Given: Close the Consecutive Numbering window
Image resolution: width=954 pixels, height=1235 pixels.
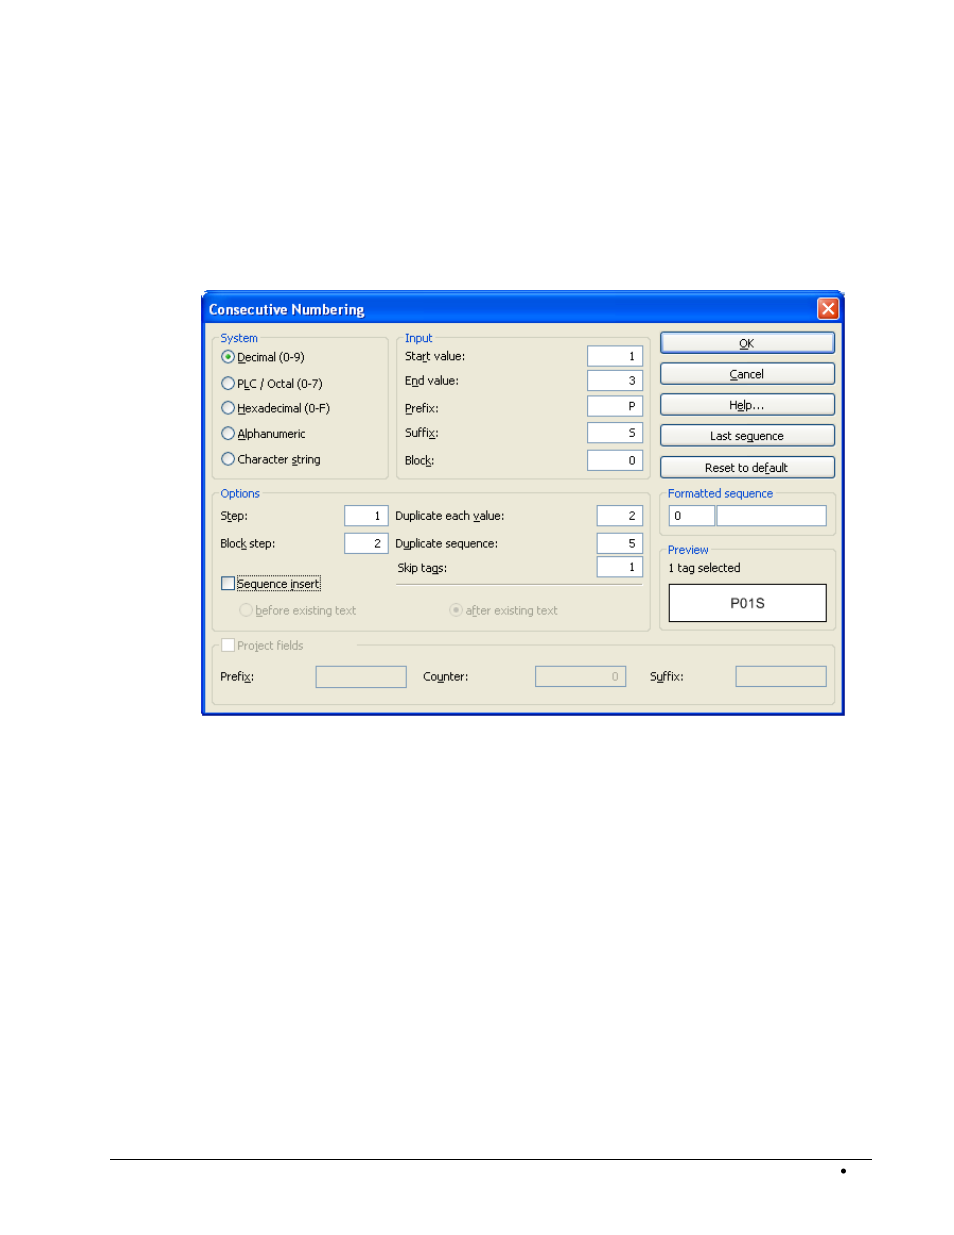Looking at the screenshot, I should [x=827, y=309].
